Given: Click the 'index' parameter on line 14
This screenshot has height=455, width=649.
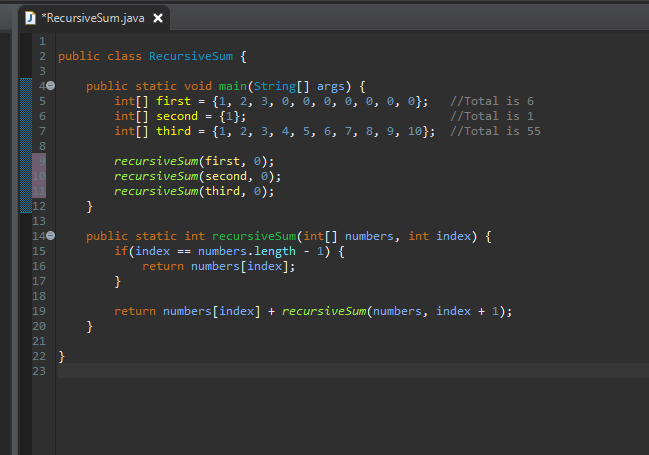Looking at the screenshot, I should [x=454, y=236].
